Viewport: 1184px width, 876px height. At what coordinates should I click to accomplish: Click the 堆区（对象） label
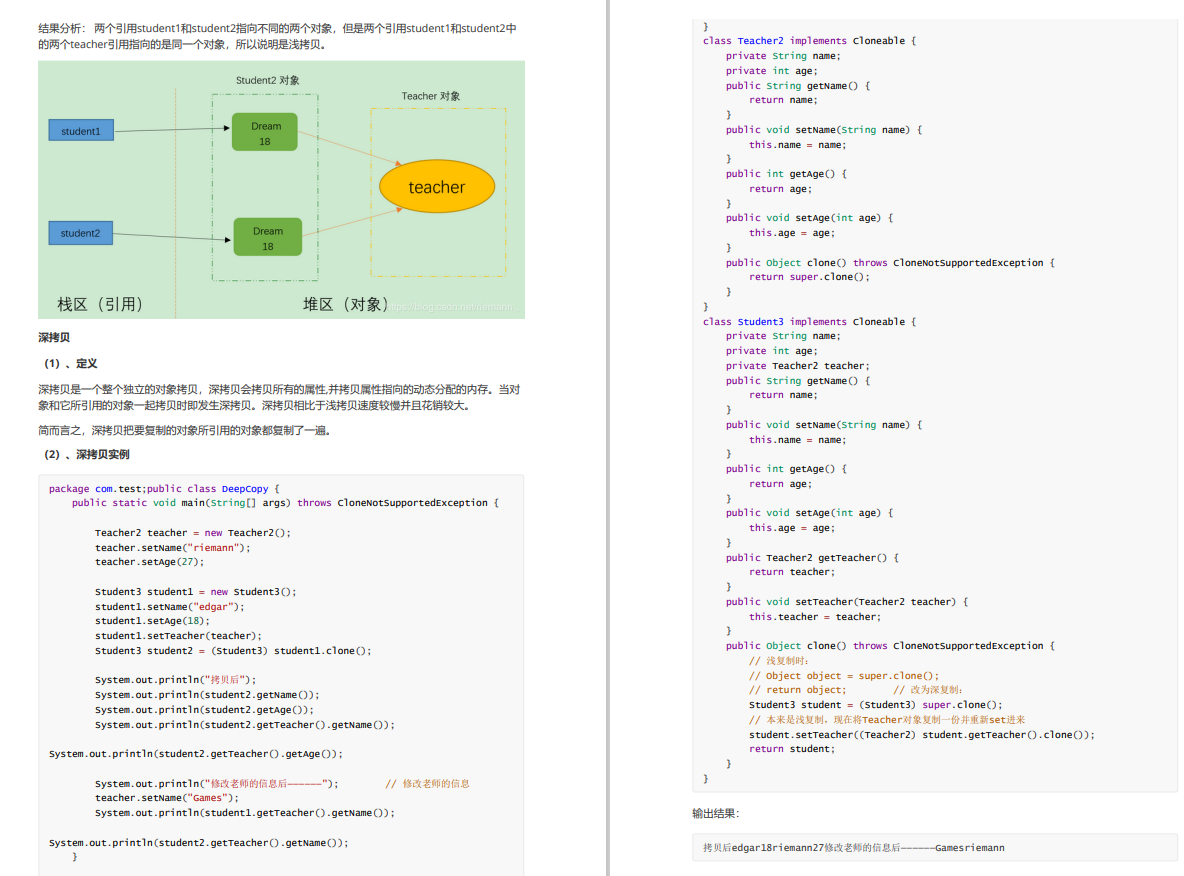(x=346, y=304)
